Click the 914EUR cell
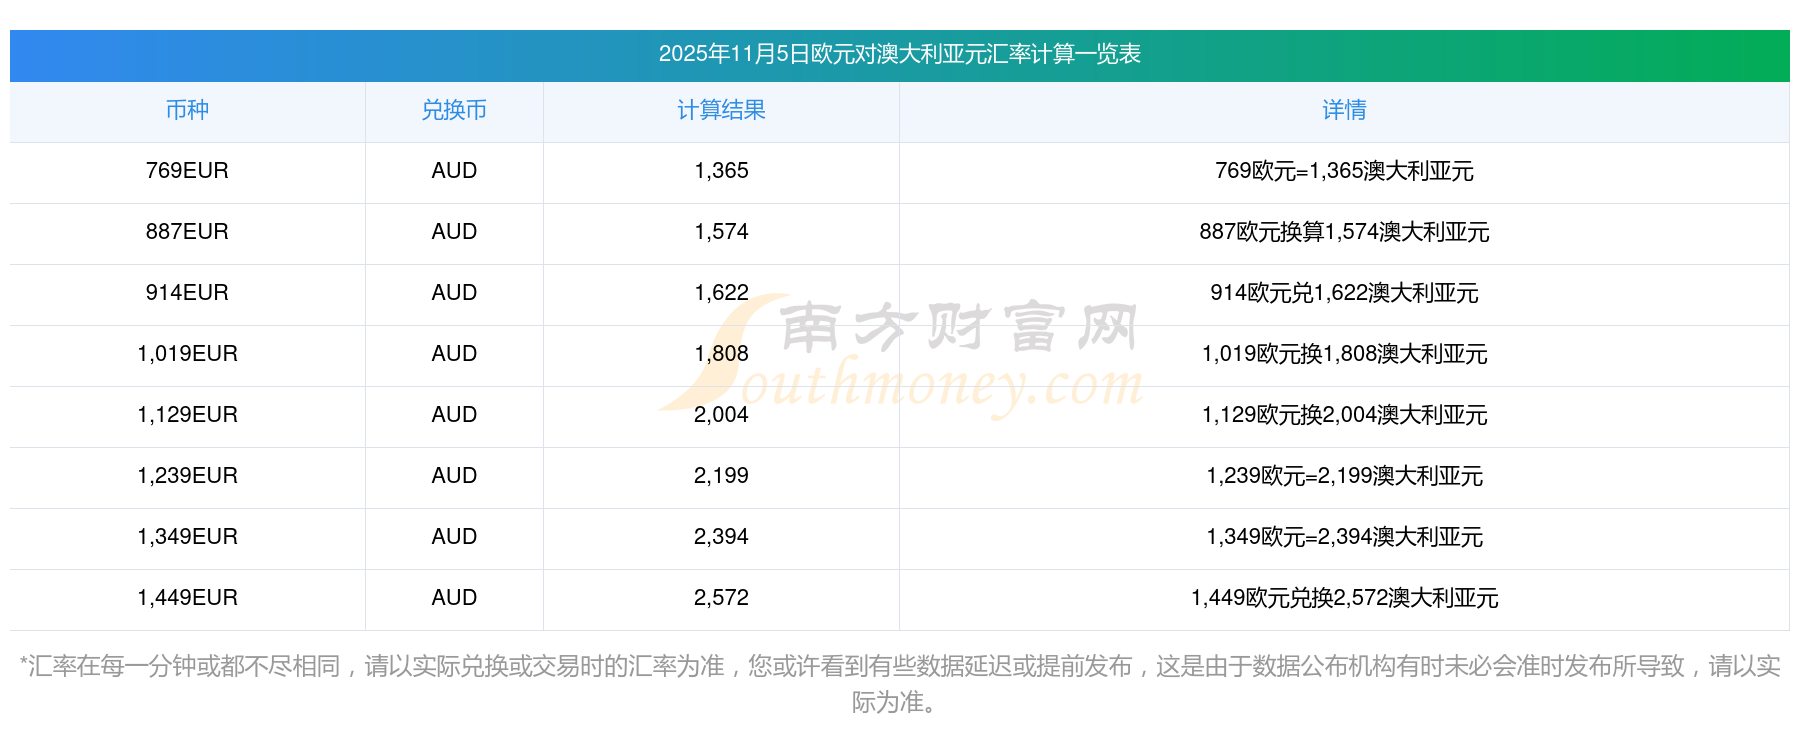This screenshot has height=733, width=1800. (x=187, y=293)
